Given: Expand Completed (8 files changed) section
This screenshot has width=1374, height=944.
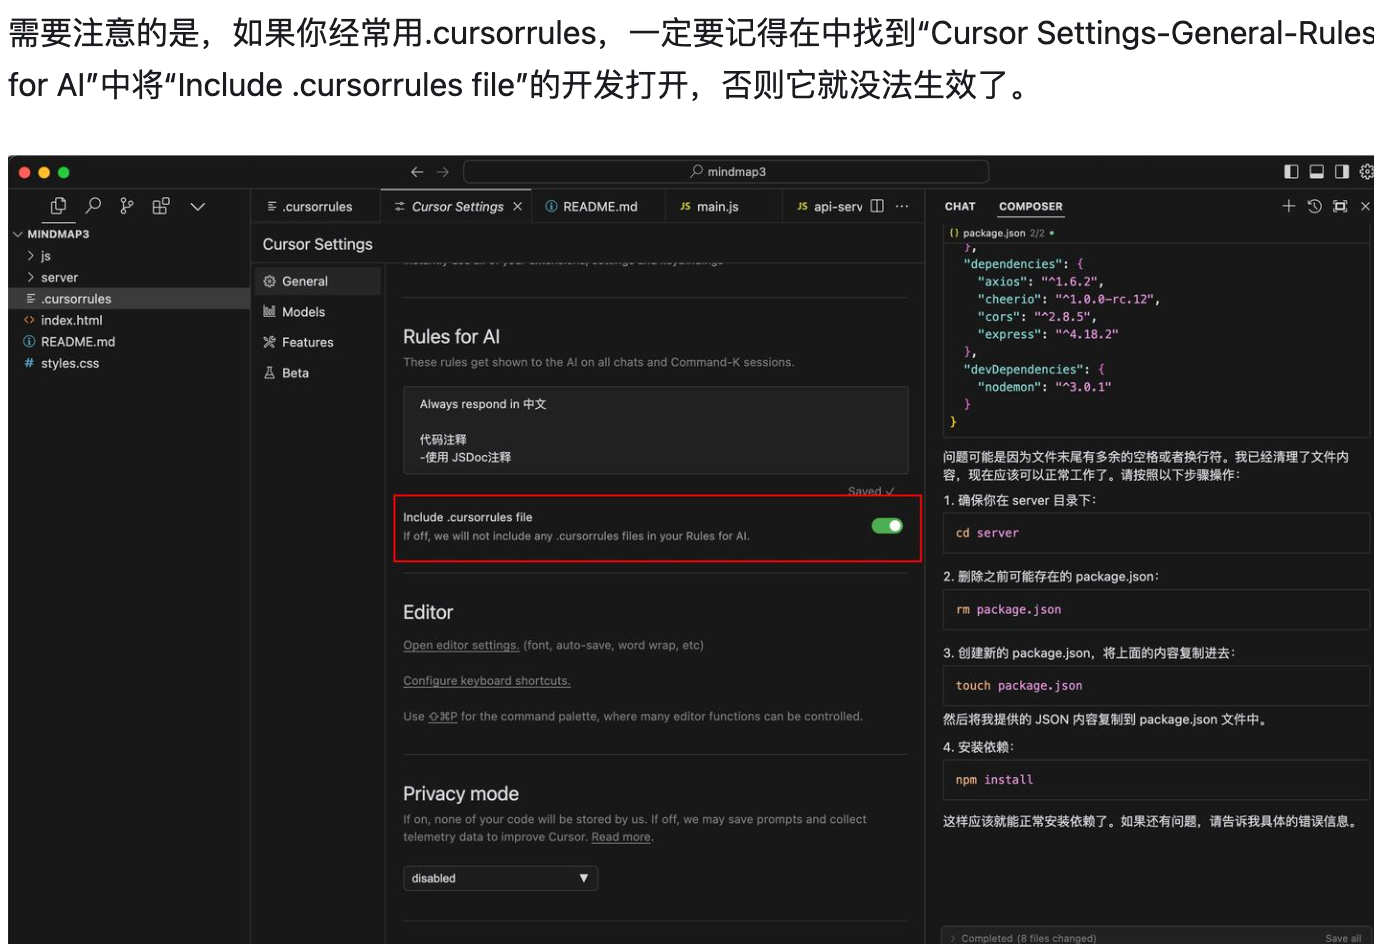Looking at the screenshot, I should 1023,938.
